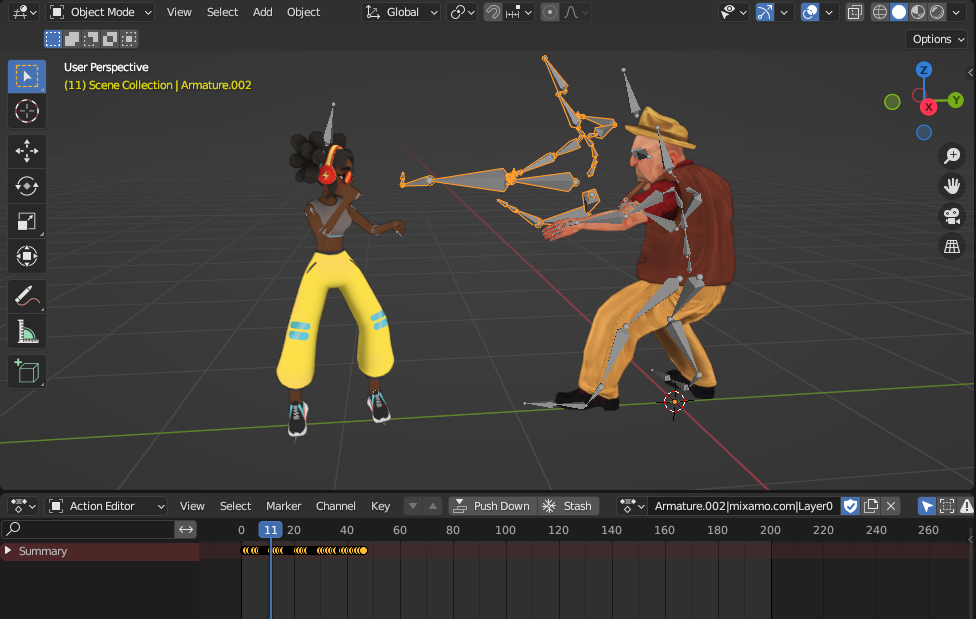
Task: Click the Push Down button
Action: (492, 506)
